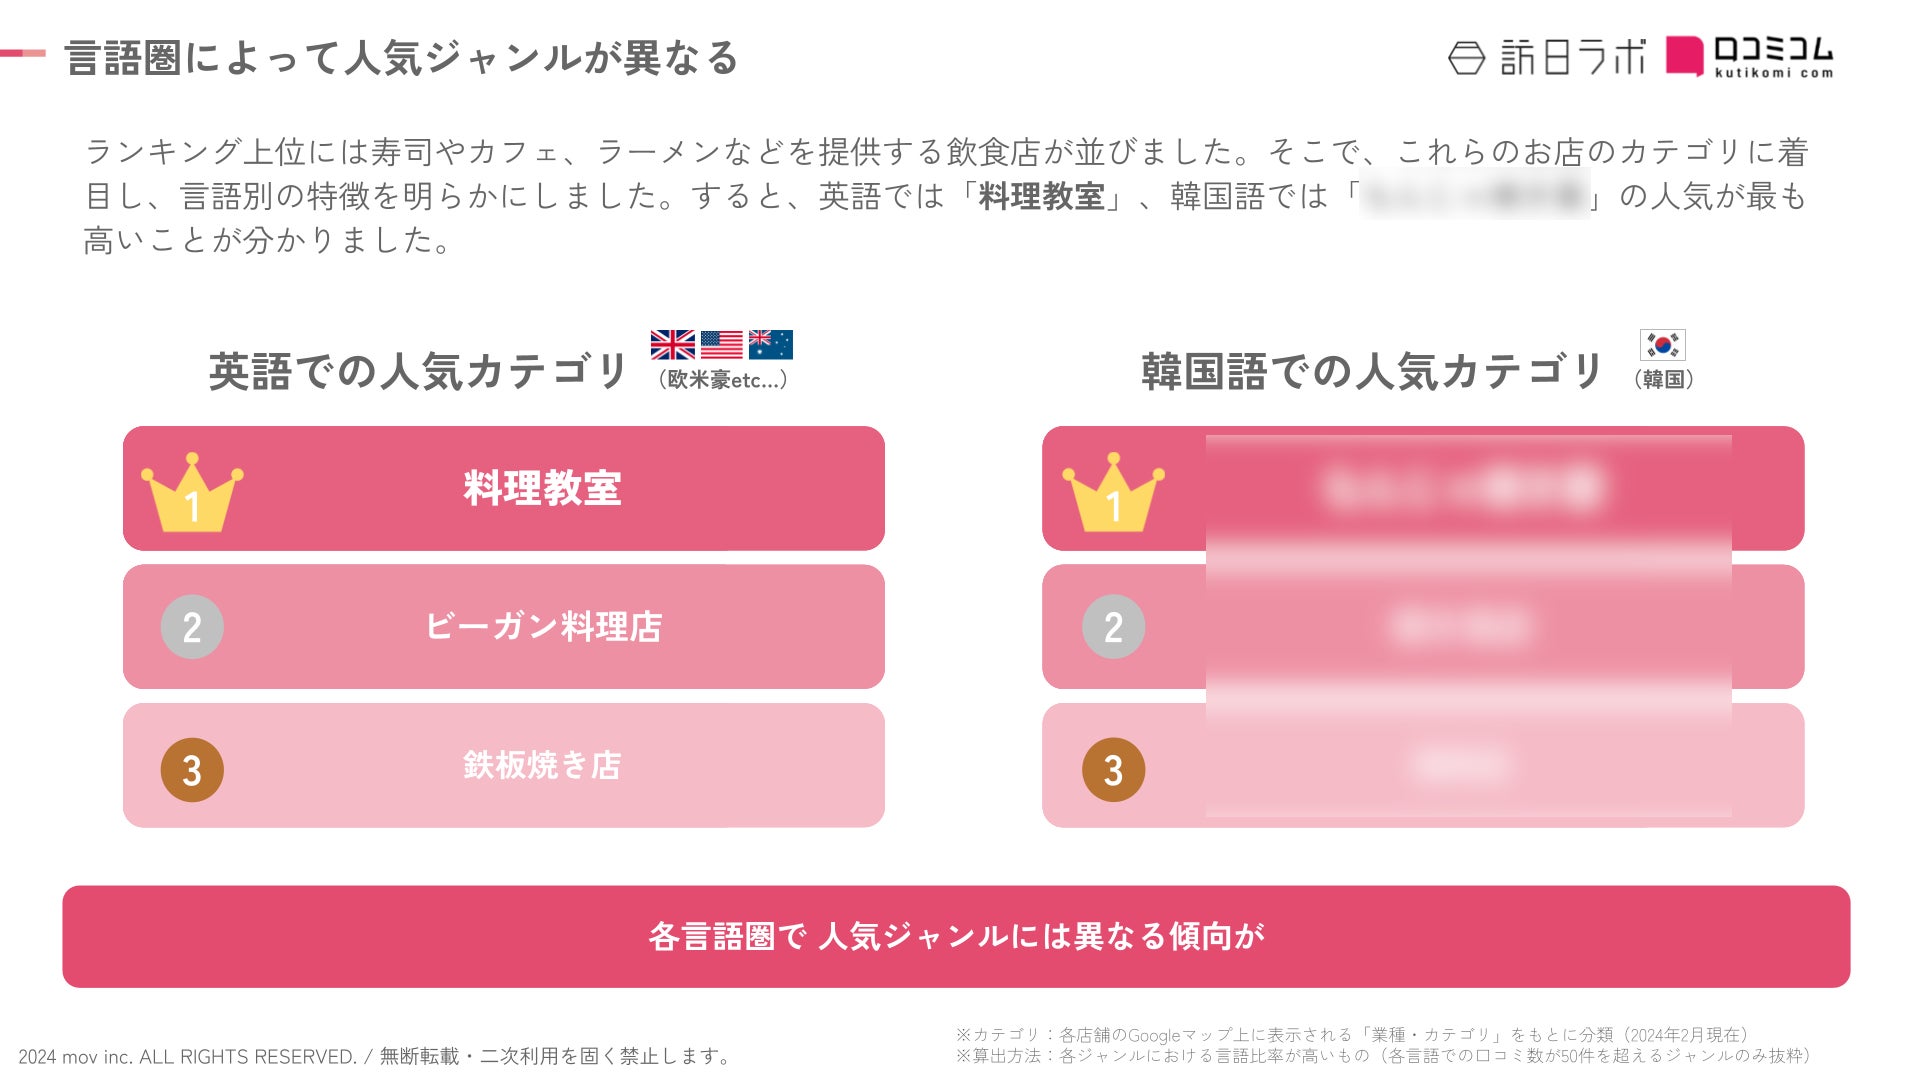This screenshot has height=1080, width=1919.
Task: Click the 韓国語での人気カテゴリ heading
Action: click(x=1371, y=371)
